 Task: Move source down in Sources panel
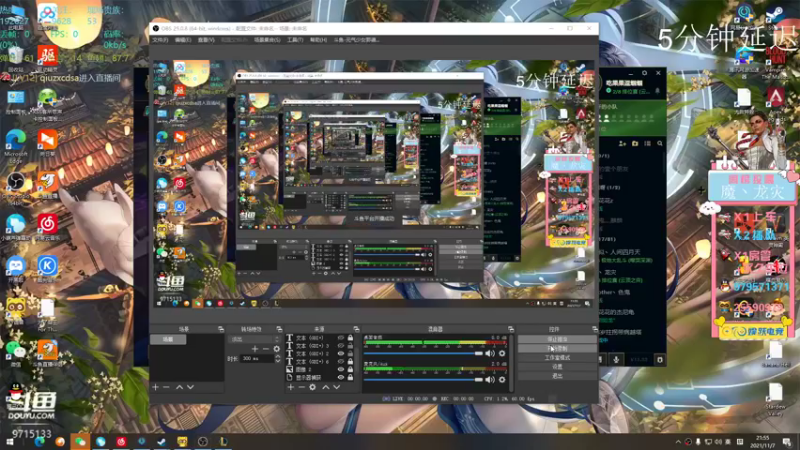(x=337, y=387)
